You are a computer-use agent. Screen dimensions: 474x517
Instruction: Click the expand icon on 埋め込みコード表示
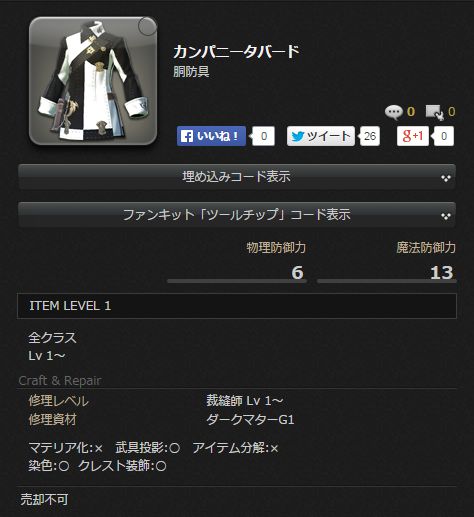point(446,178)
